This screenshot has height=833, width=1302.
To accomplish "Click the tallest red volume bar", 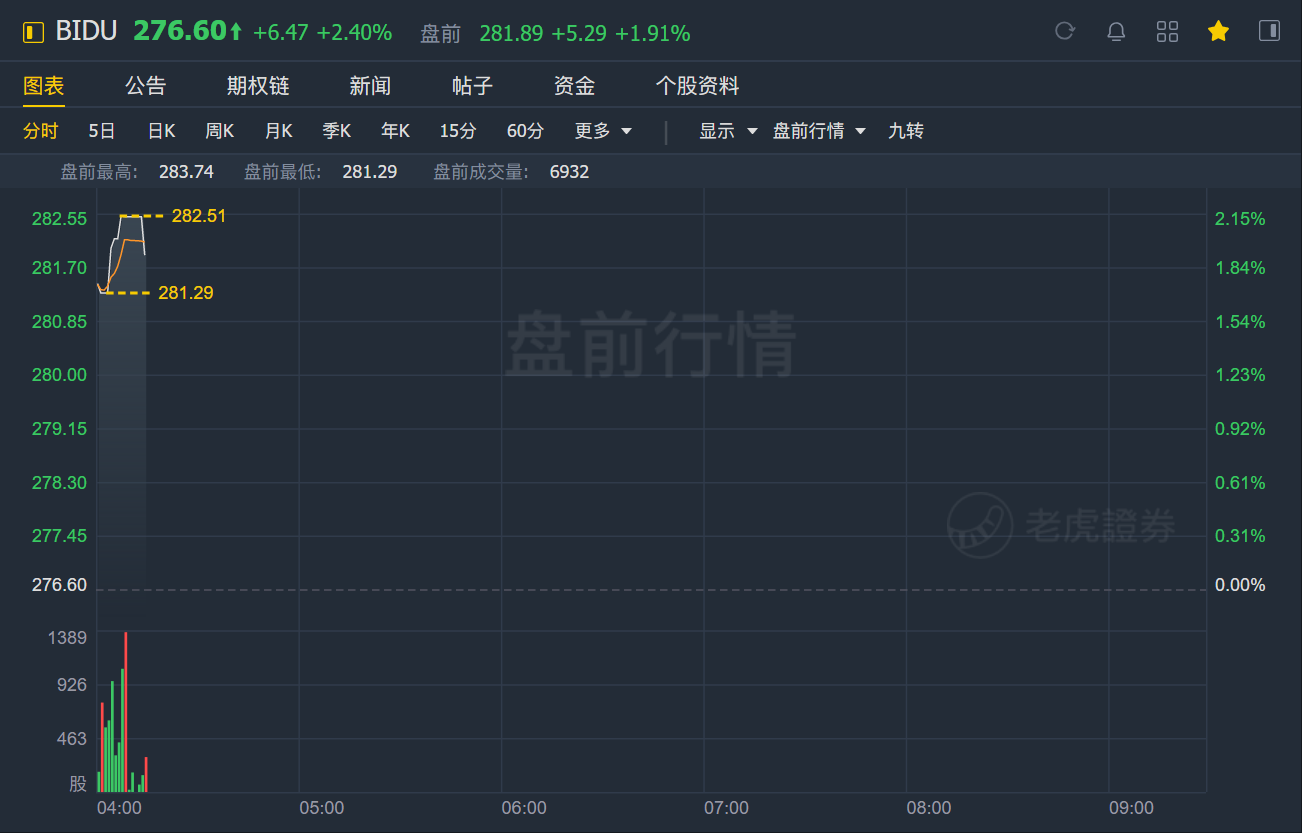I will pyautogui.click(x=126, y=712).
